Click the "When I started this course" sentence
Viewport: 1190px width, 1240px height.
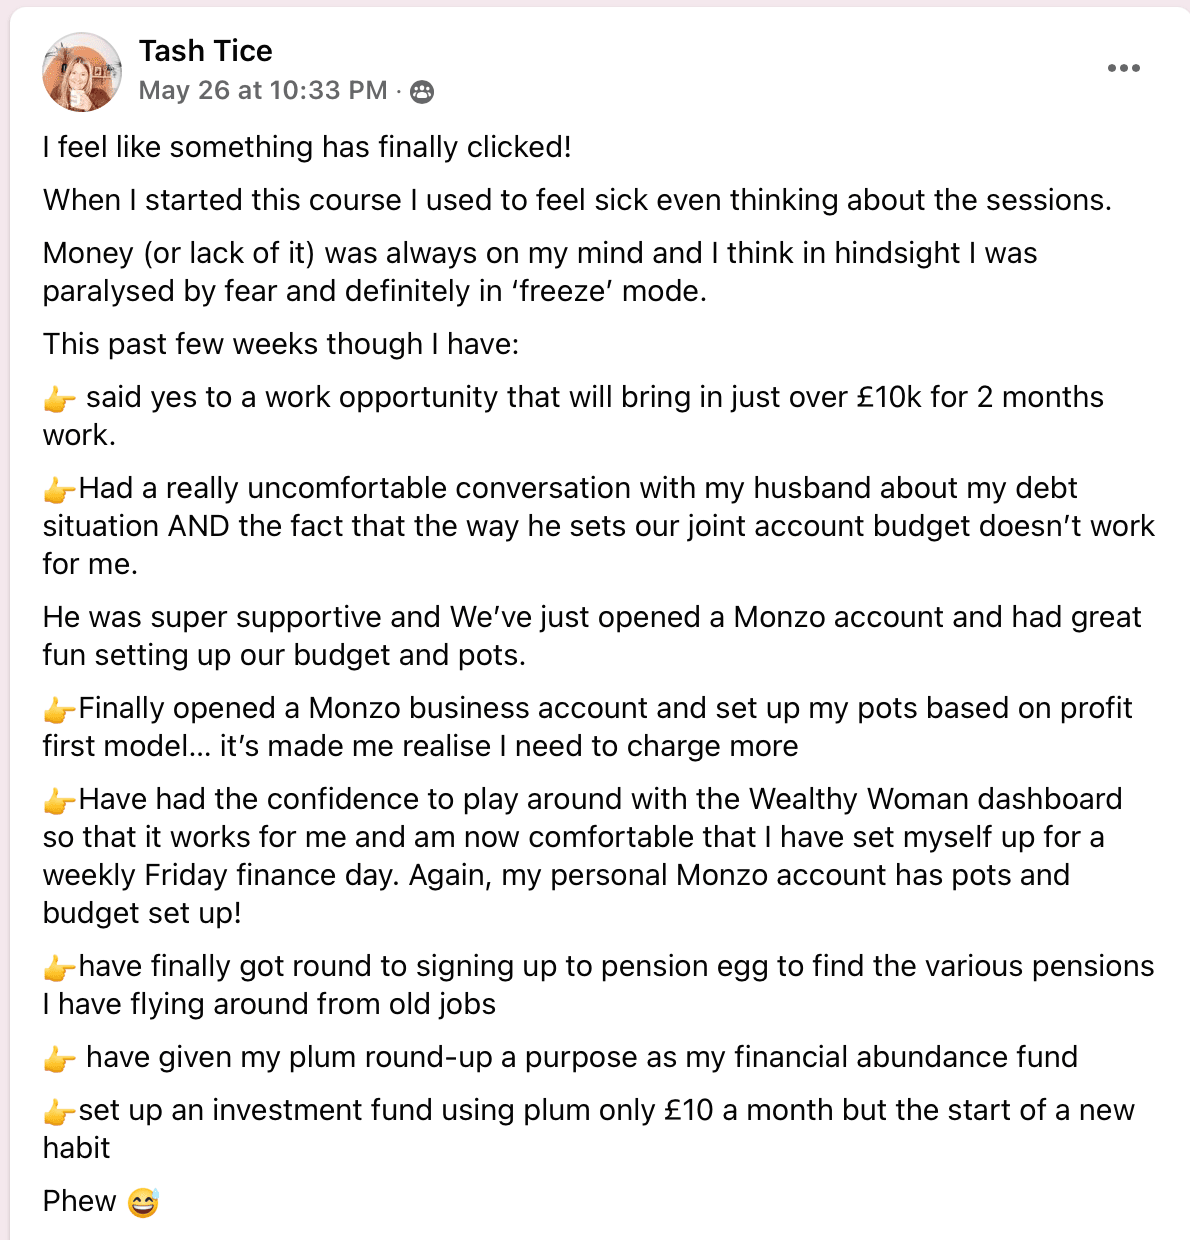click(x=576, y=200)
